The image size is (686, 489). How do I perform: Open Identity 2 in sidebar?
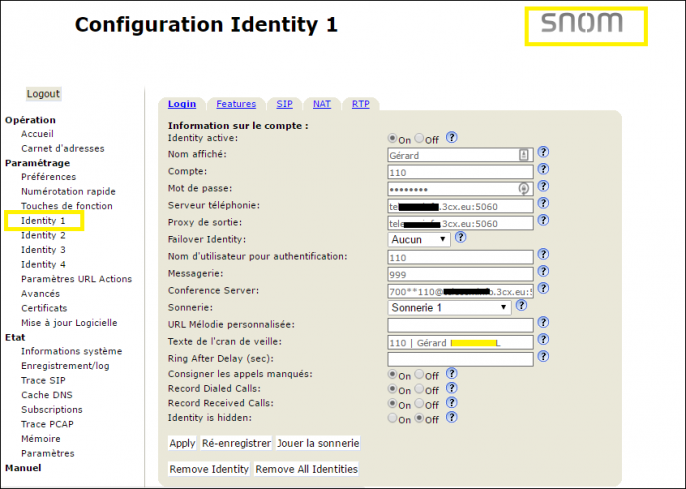(43, 235)
